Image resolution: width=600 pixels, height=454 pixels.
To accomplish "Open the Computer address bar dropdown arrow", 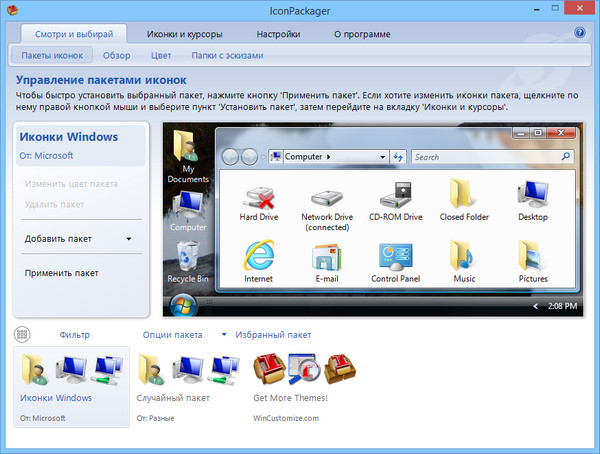I will coord(382,157).
